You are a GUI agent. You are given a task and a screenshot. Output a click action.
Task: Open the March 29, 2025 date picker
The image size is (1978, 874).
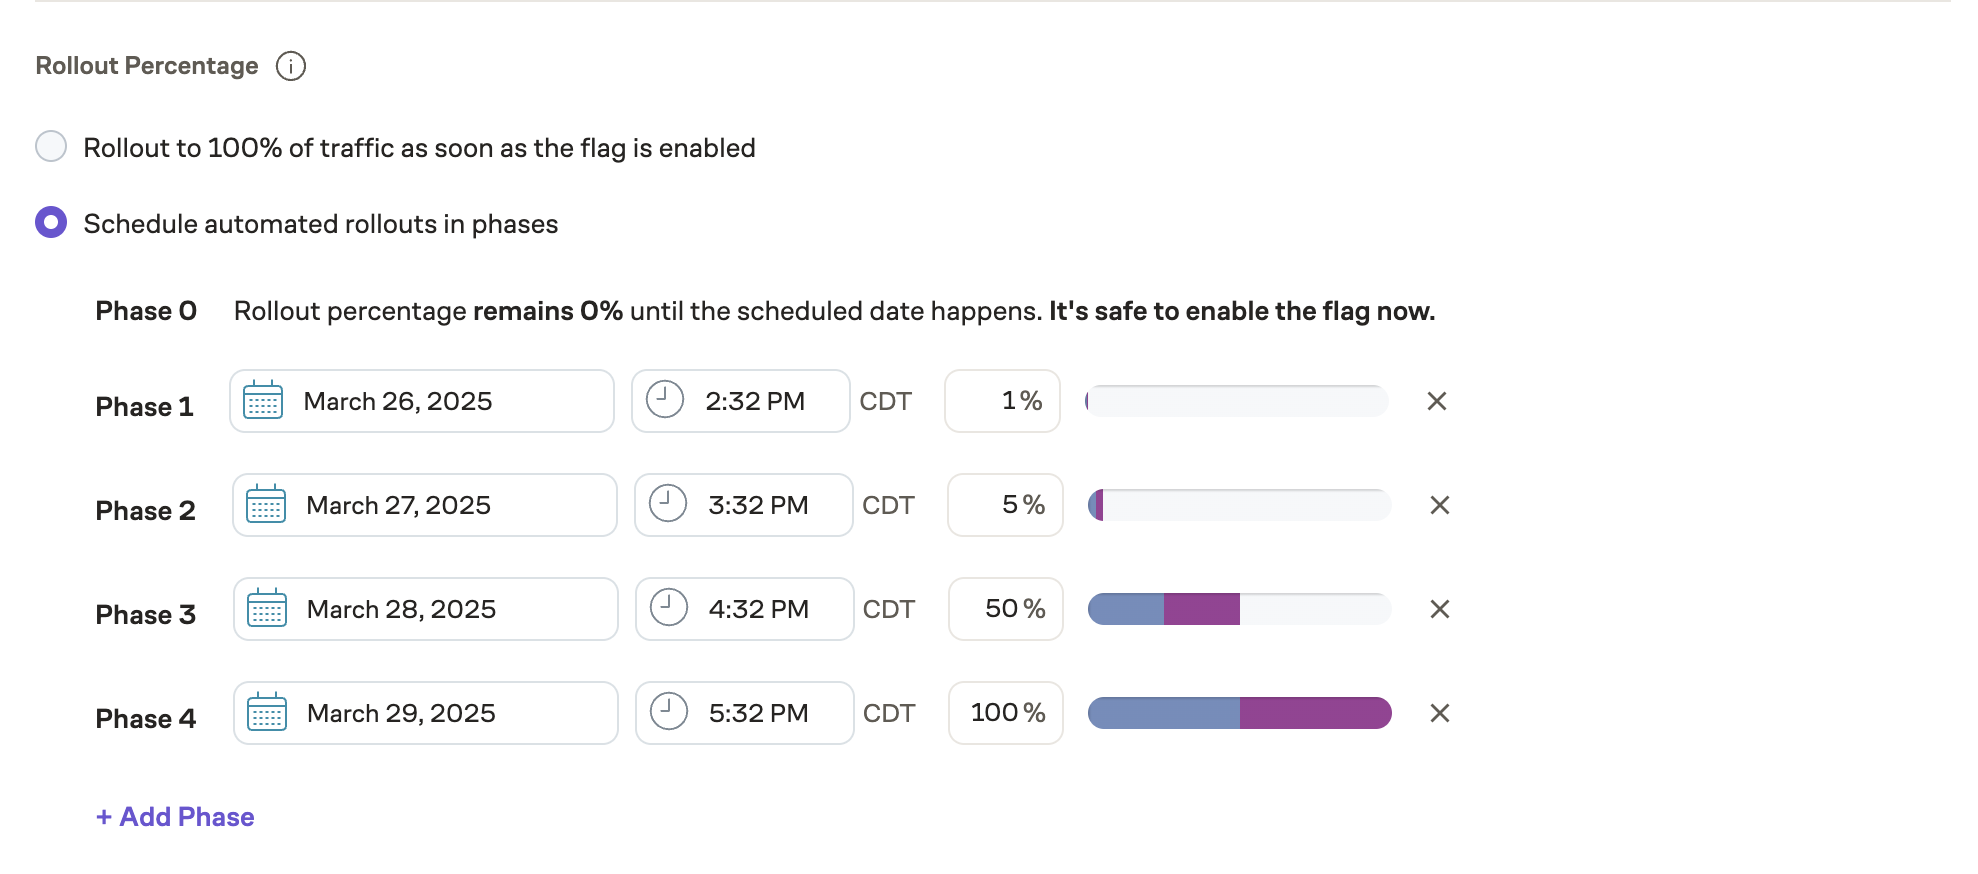coord(425,713)
